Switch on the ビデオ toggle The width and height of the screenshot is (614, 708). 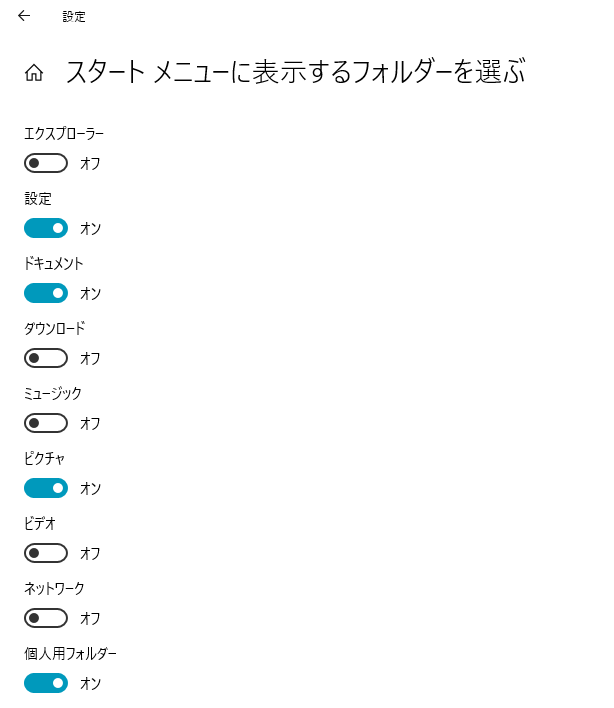pos(46,553)
